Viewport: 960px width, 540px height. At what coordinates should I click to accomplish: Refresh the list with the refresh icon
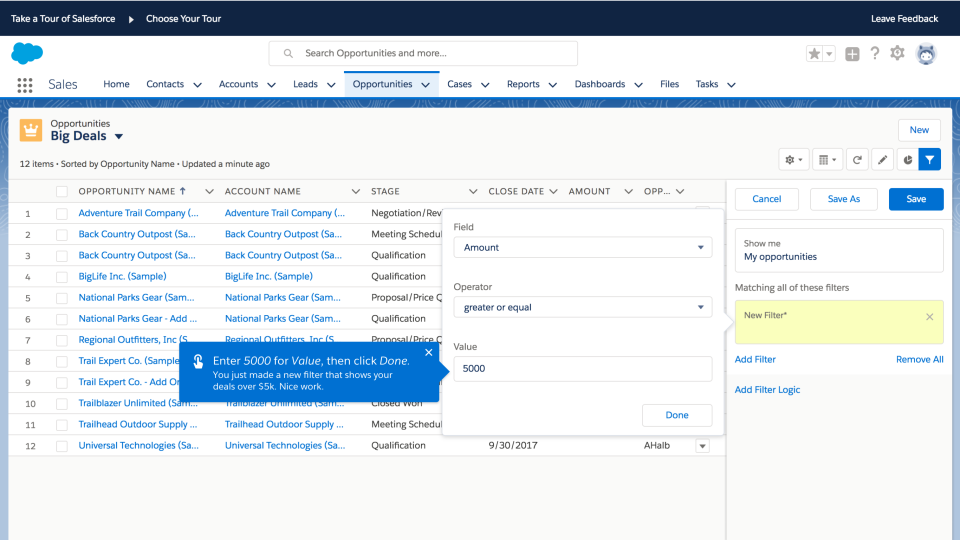point(857,160)
